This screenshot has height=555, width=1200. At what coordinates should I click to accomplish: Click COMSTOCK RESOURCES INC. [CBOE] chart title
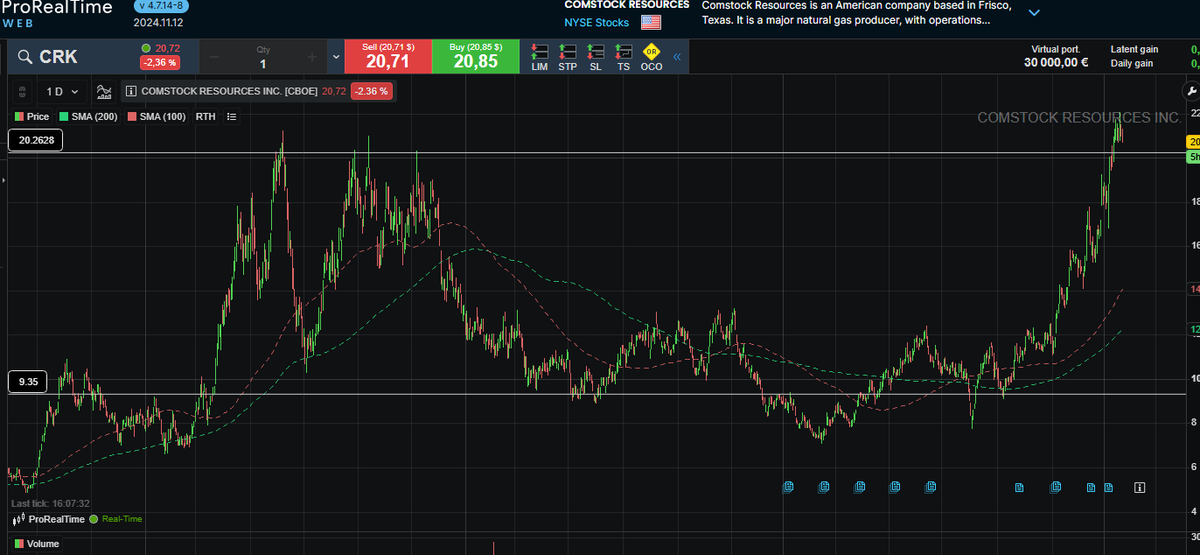(230, 91)
